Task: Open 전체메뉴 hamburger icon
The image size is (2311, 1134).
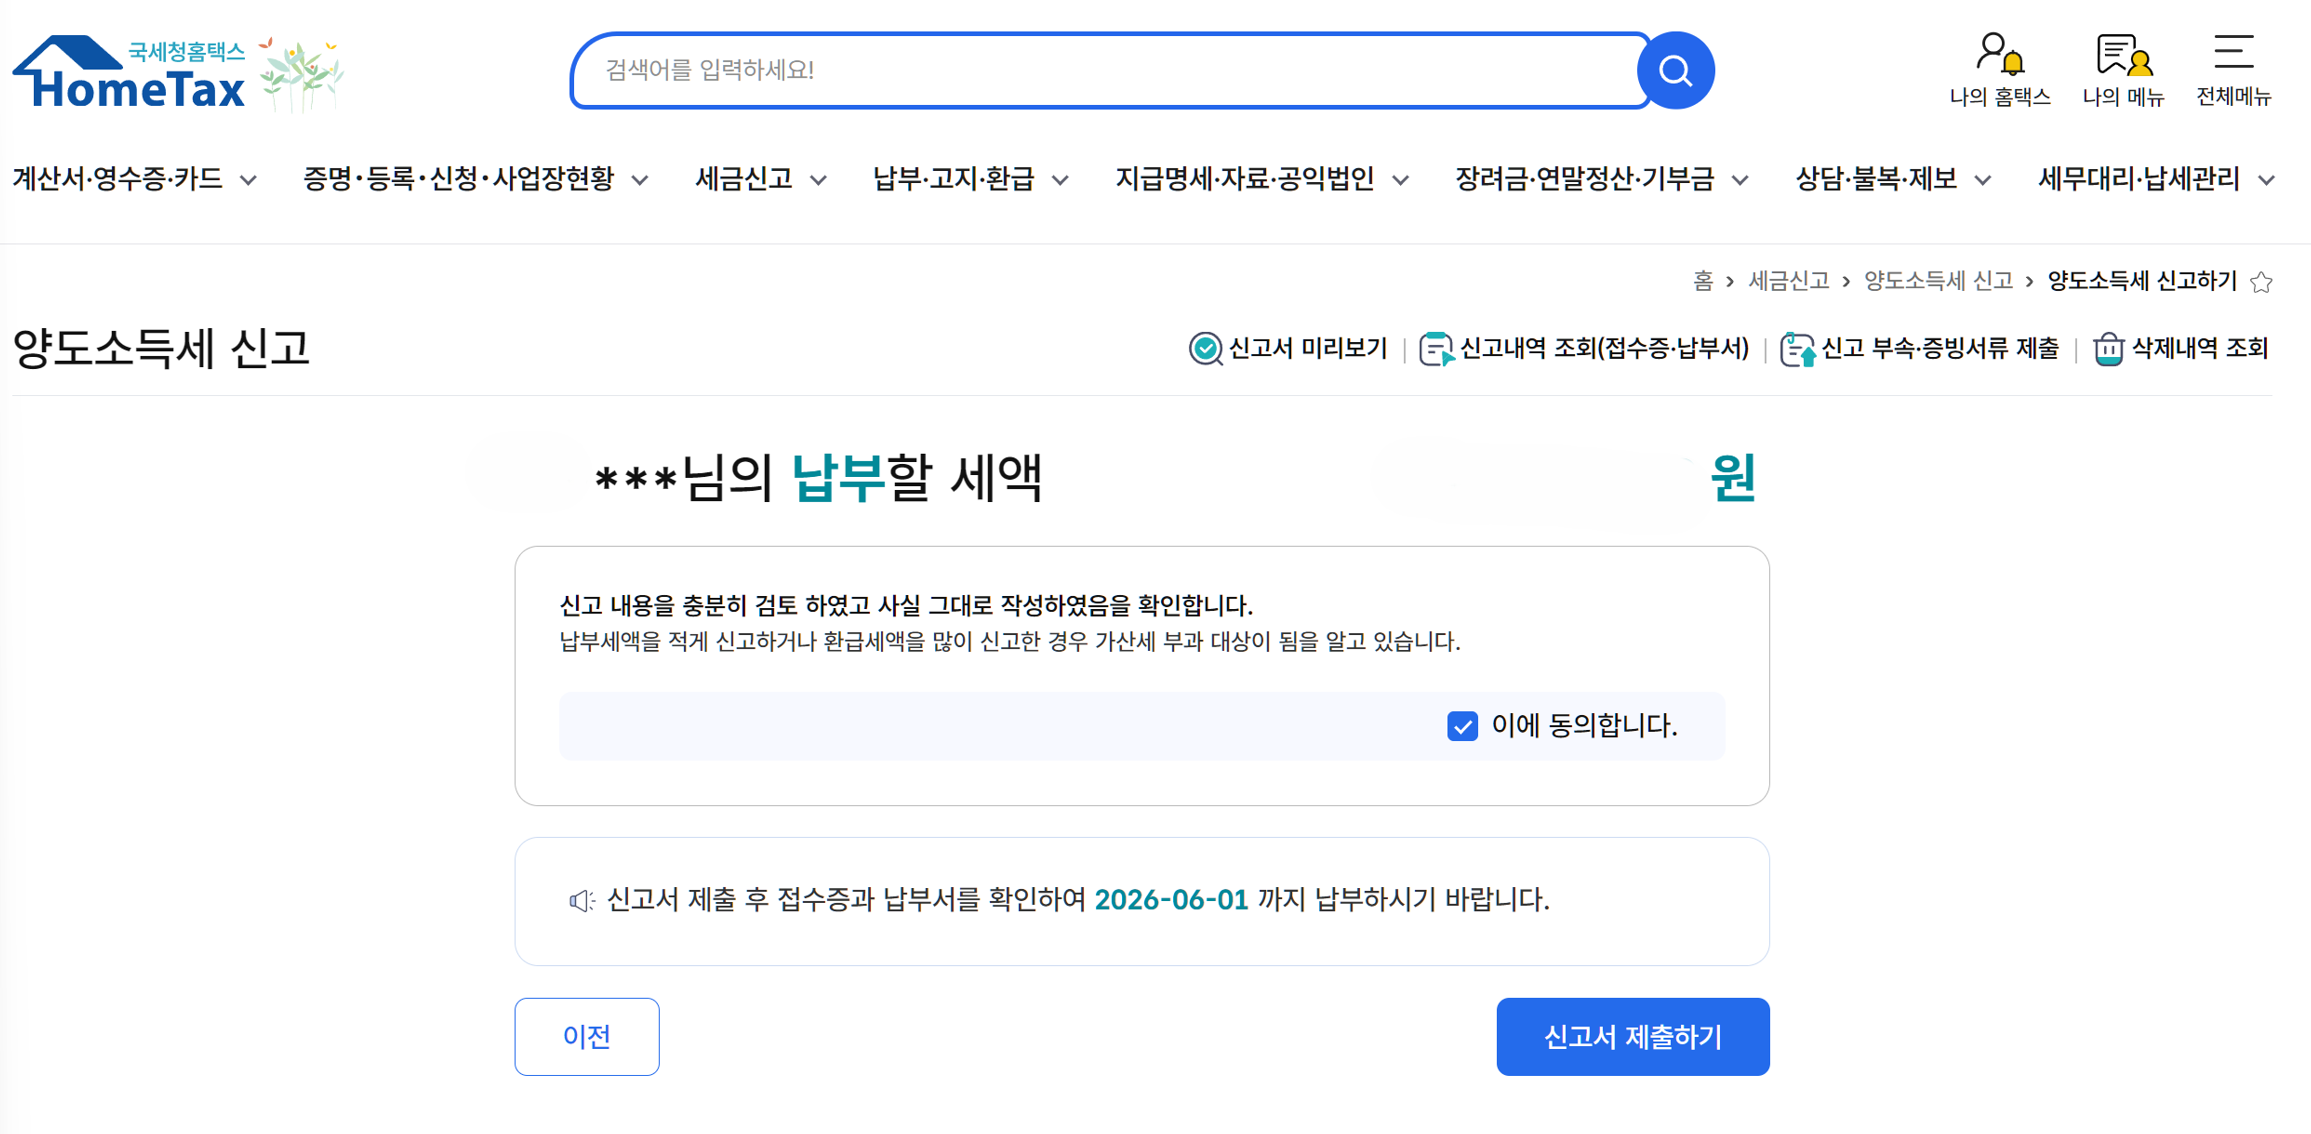Action: [x=2233, y=52]
